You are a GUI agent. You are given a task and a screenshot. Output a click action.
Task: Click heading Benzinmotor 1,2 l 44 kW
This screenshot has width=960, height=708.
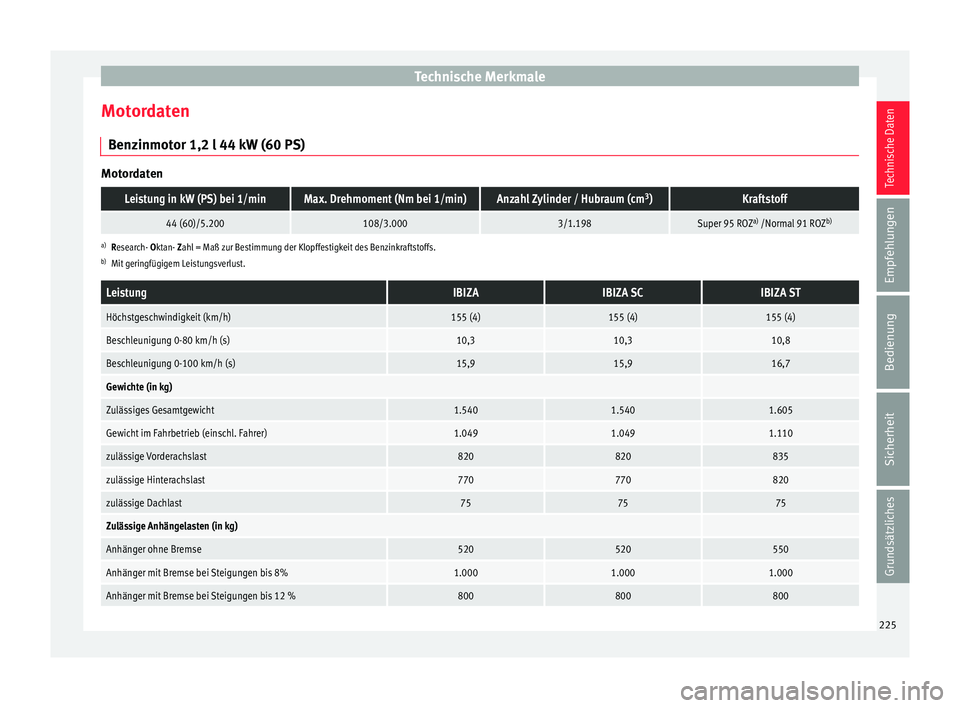[x=206, y=145]
